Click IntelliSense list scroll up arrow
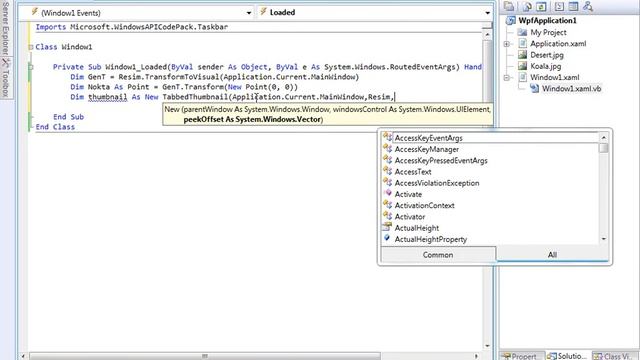This screenshot has width=640, height=360. click(x=604, y=138)
